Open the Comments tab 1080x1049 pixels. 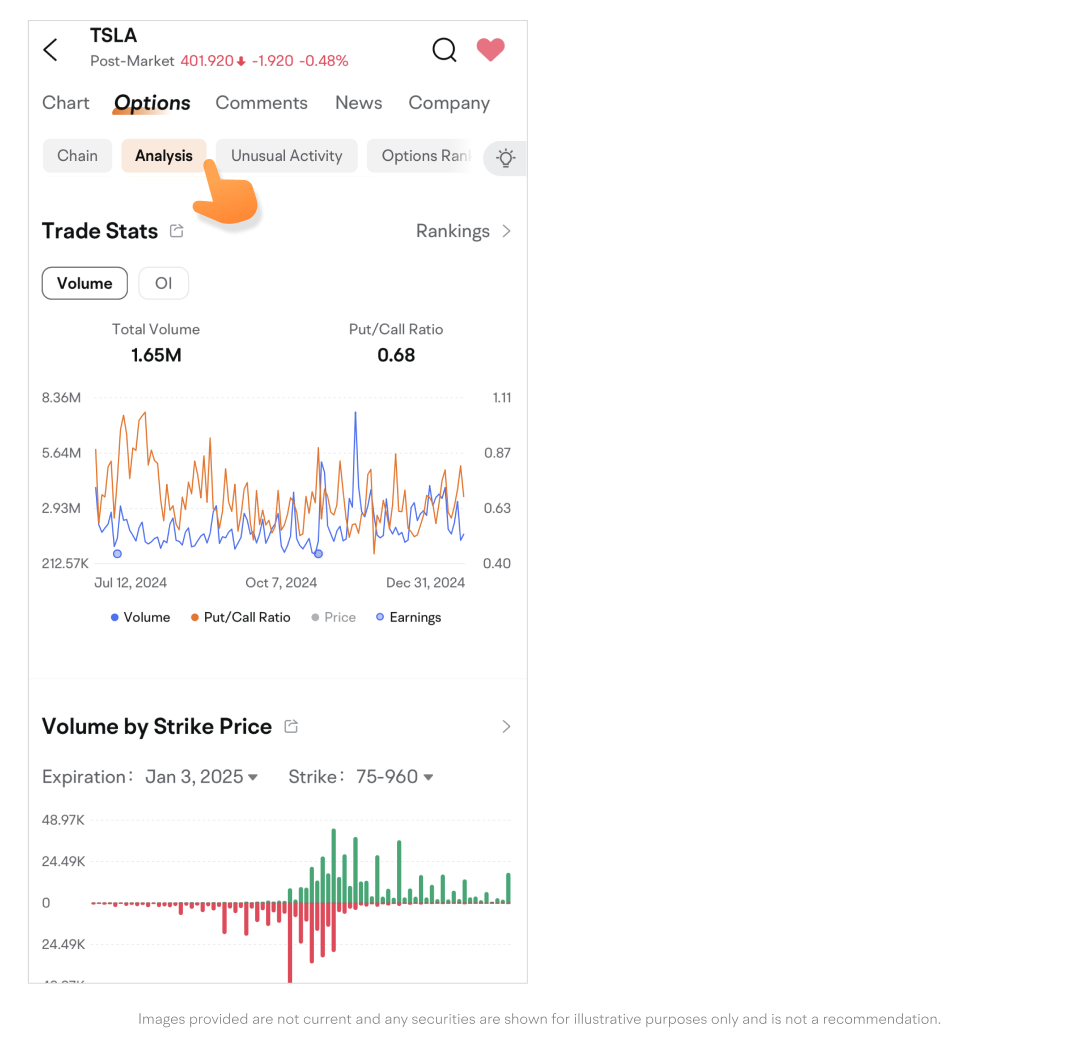[x=261, y=103]
